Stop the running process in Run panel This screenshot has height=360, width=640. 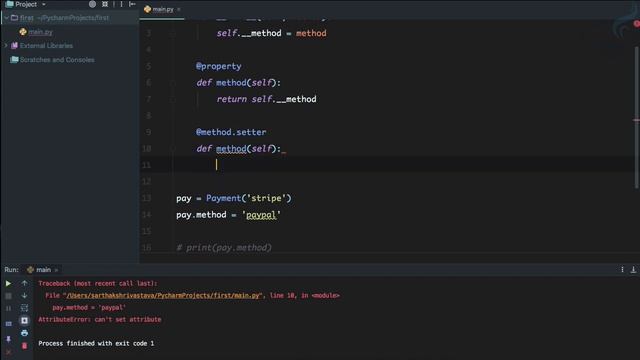point(8,296)
